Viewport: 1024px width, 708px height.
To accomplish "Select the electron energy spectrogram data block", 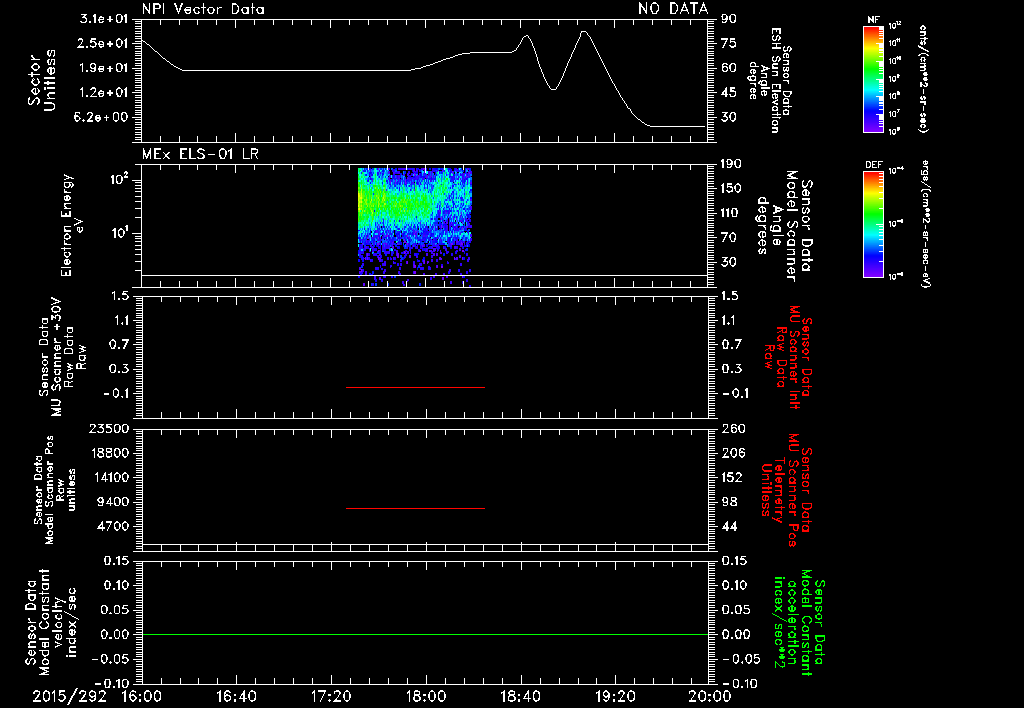I will (415, 226).
